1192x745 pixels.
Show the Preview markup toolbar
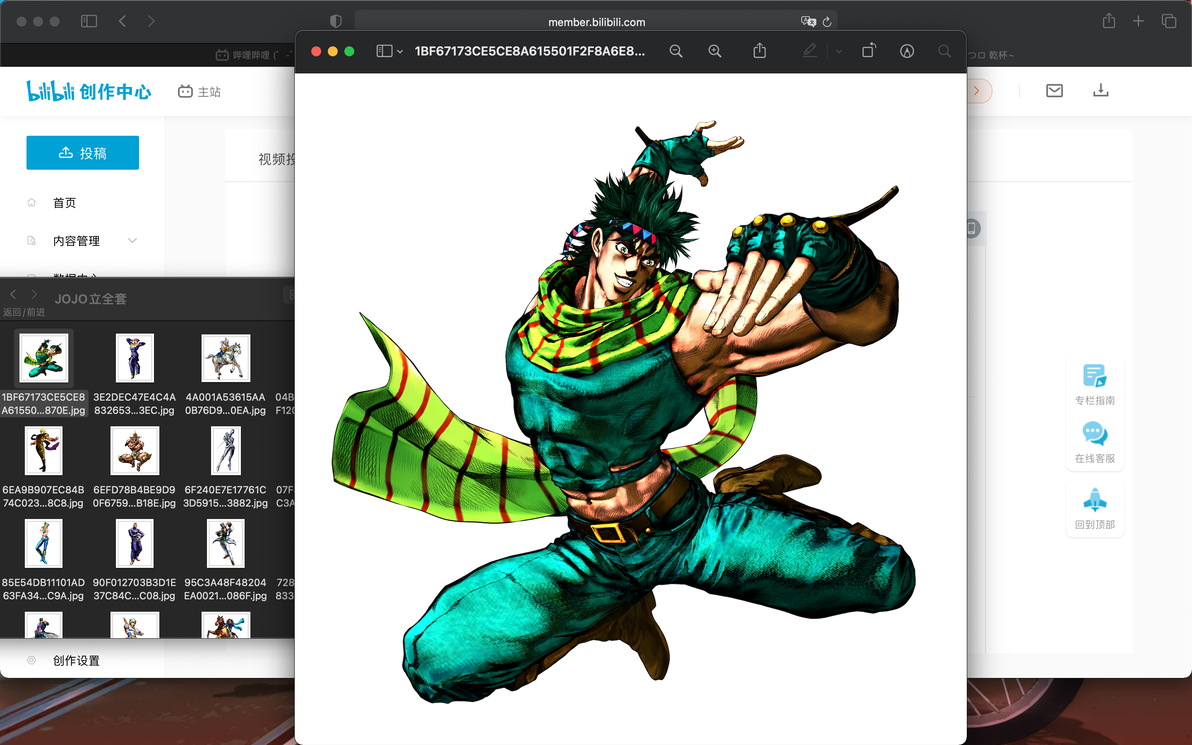tap(907, 51)
